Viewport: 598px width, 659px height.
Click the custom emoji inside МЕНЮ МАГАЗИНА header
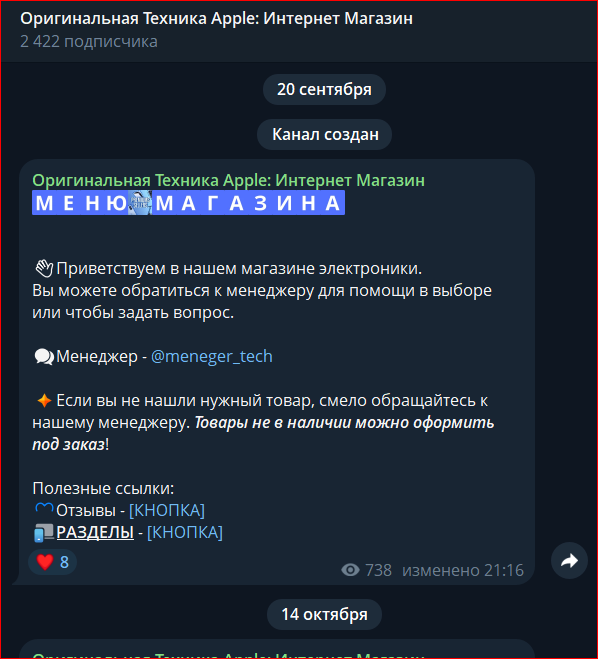coord(140,203)
